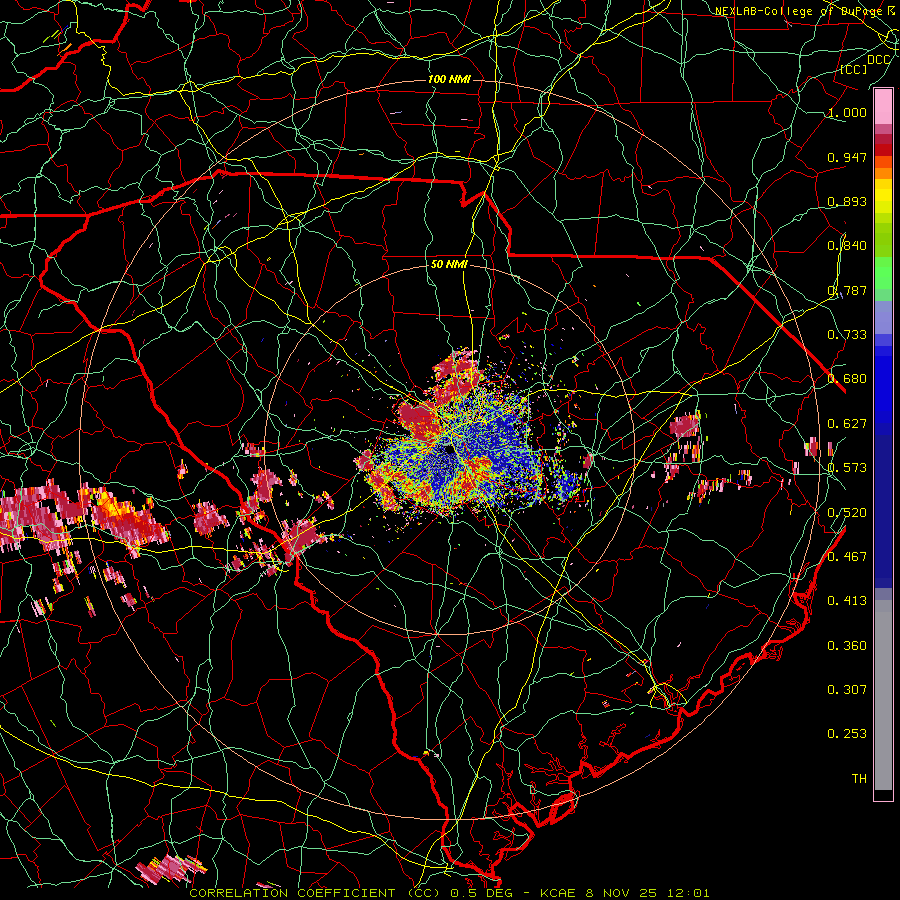Click the 0.520 scale value
The image size is (900, 900).
pyautogui.click(x=847, y=513)
